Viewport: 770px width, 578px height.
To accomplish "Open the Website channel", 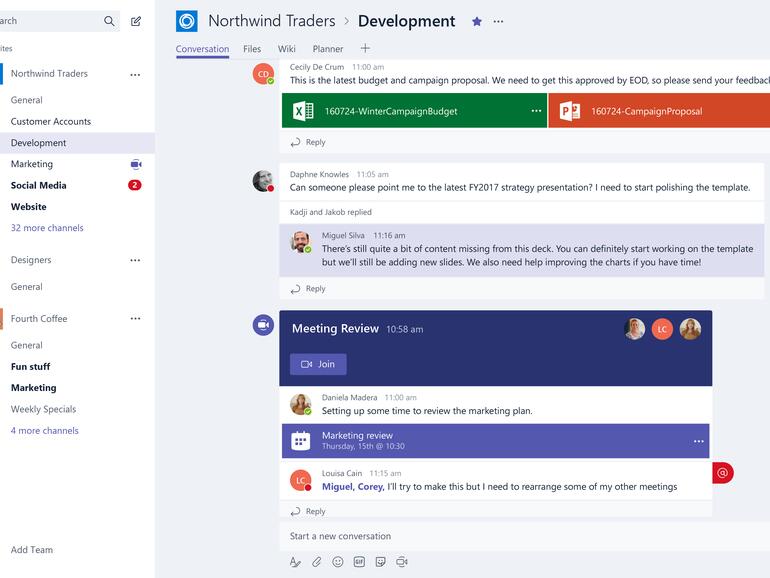I will pos(28,207).
